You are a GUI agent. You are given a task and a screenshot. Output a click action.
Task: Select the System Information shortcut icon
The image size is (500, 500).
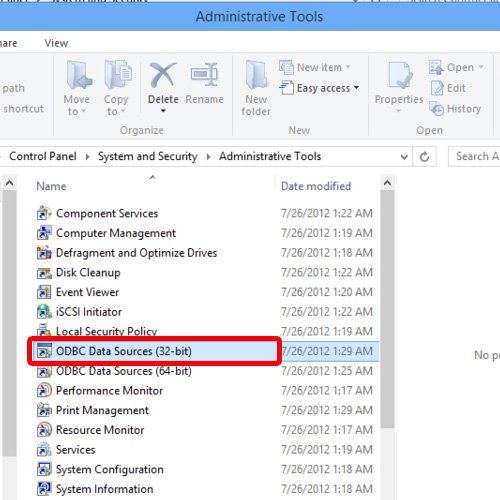pos(44,489)
